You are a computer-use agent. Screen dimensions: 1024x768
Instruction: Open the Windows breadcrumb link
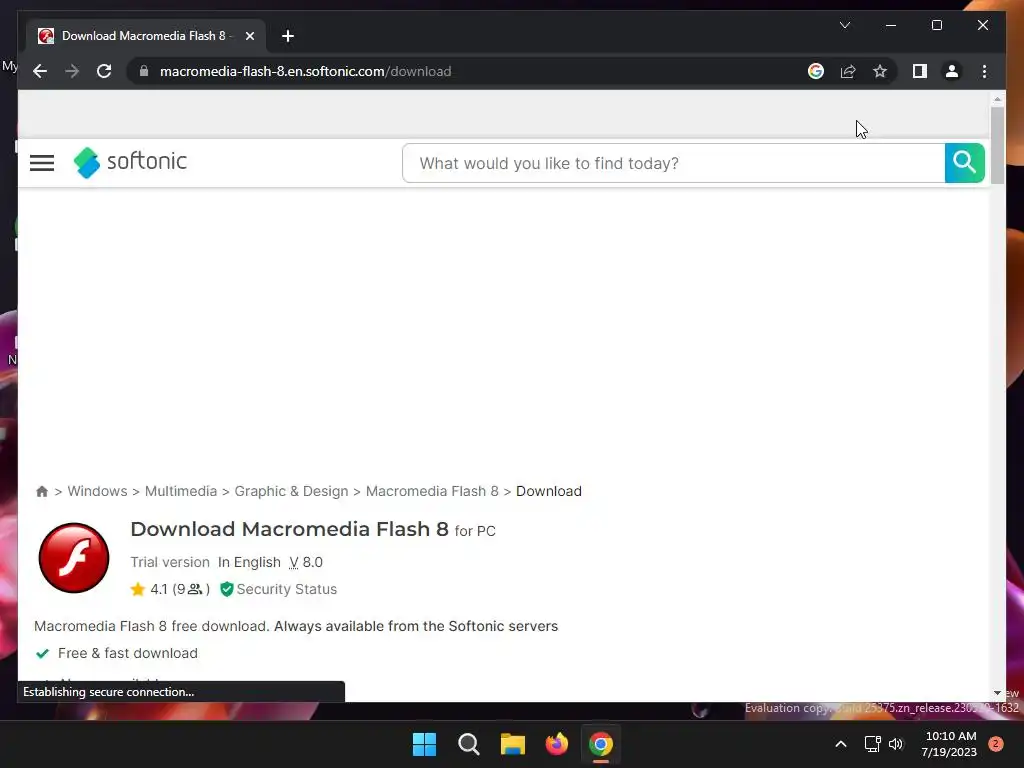97,491
